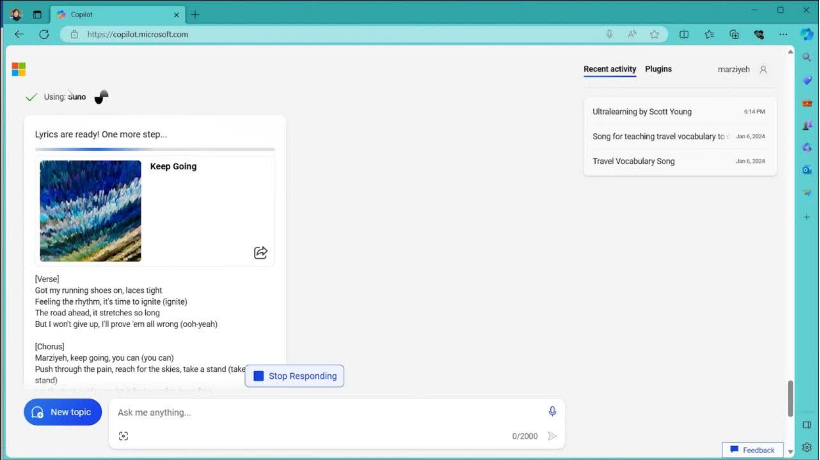Open browser profile avatar
Image resolution: width=820 pixels, height=460 pixels.
click(16, 15)
